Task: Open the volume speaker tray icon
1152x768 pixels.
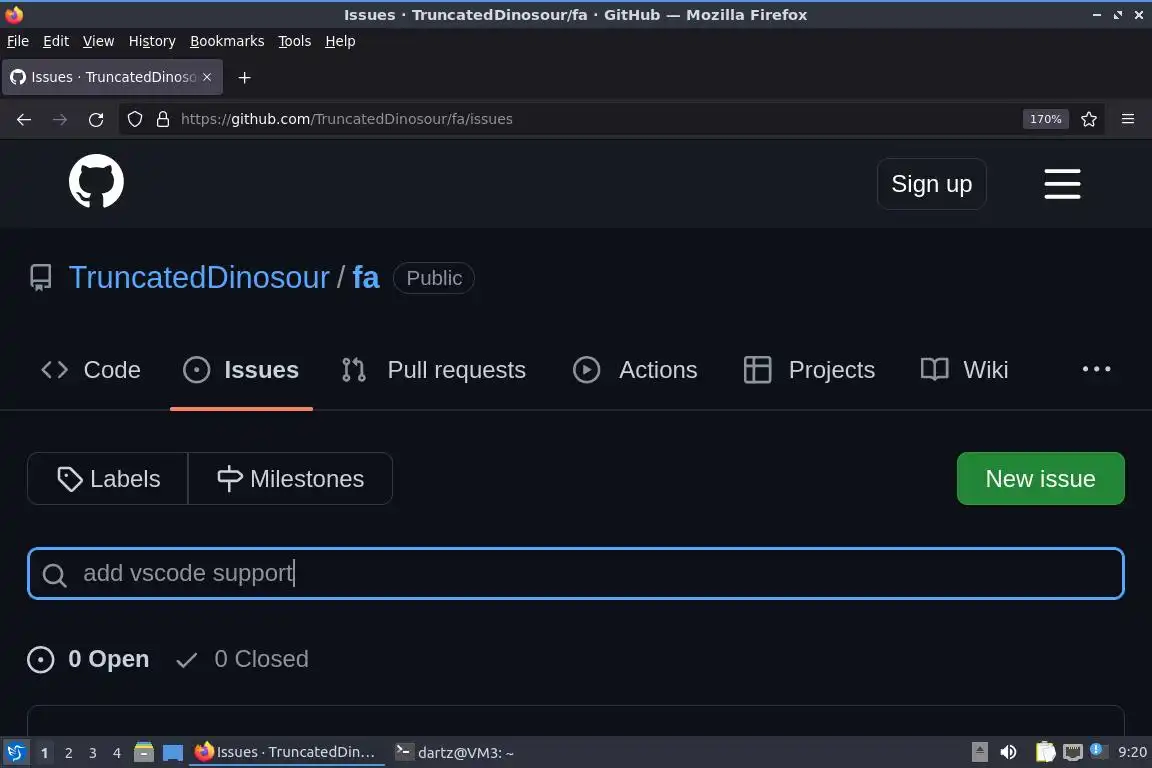Action: pos(1009,752)
